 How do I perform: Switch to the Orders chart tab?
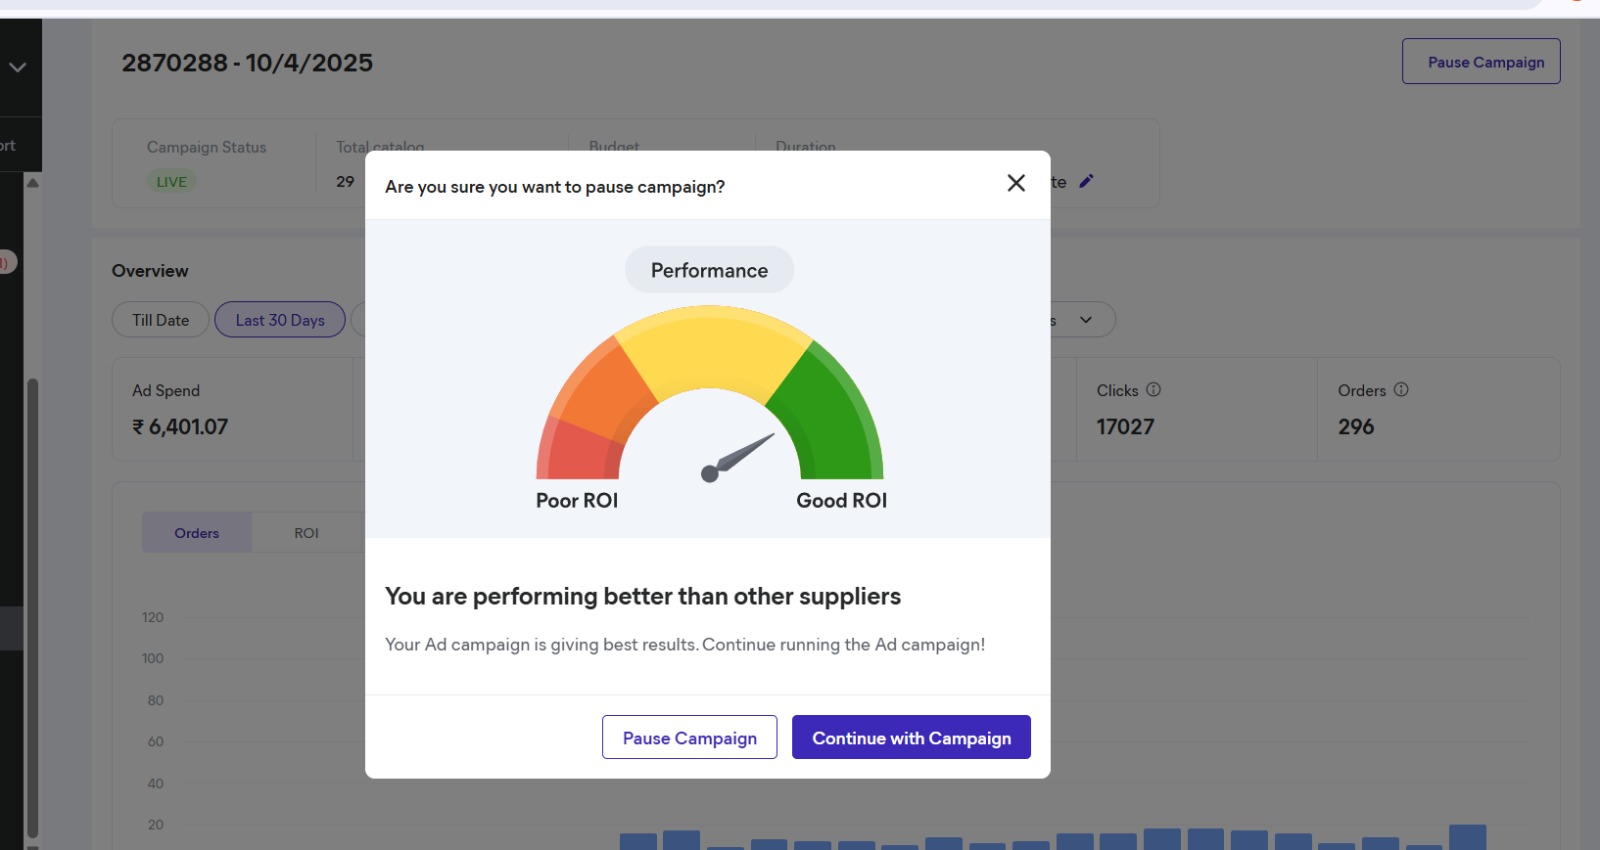[197, 533]
